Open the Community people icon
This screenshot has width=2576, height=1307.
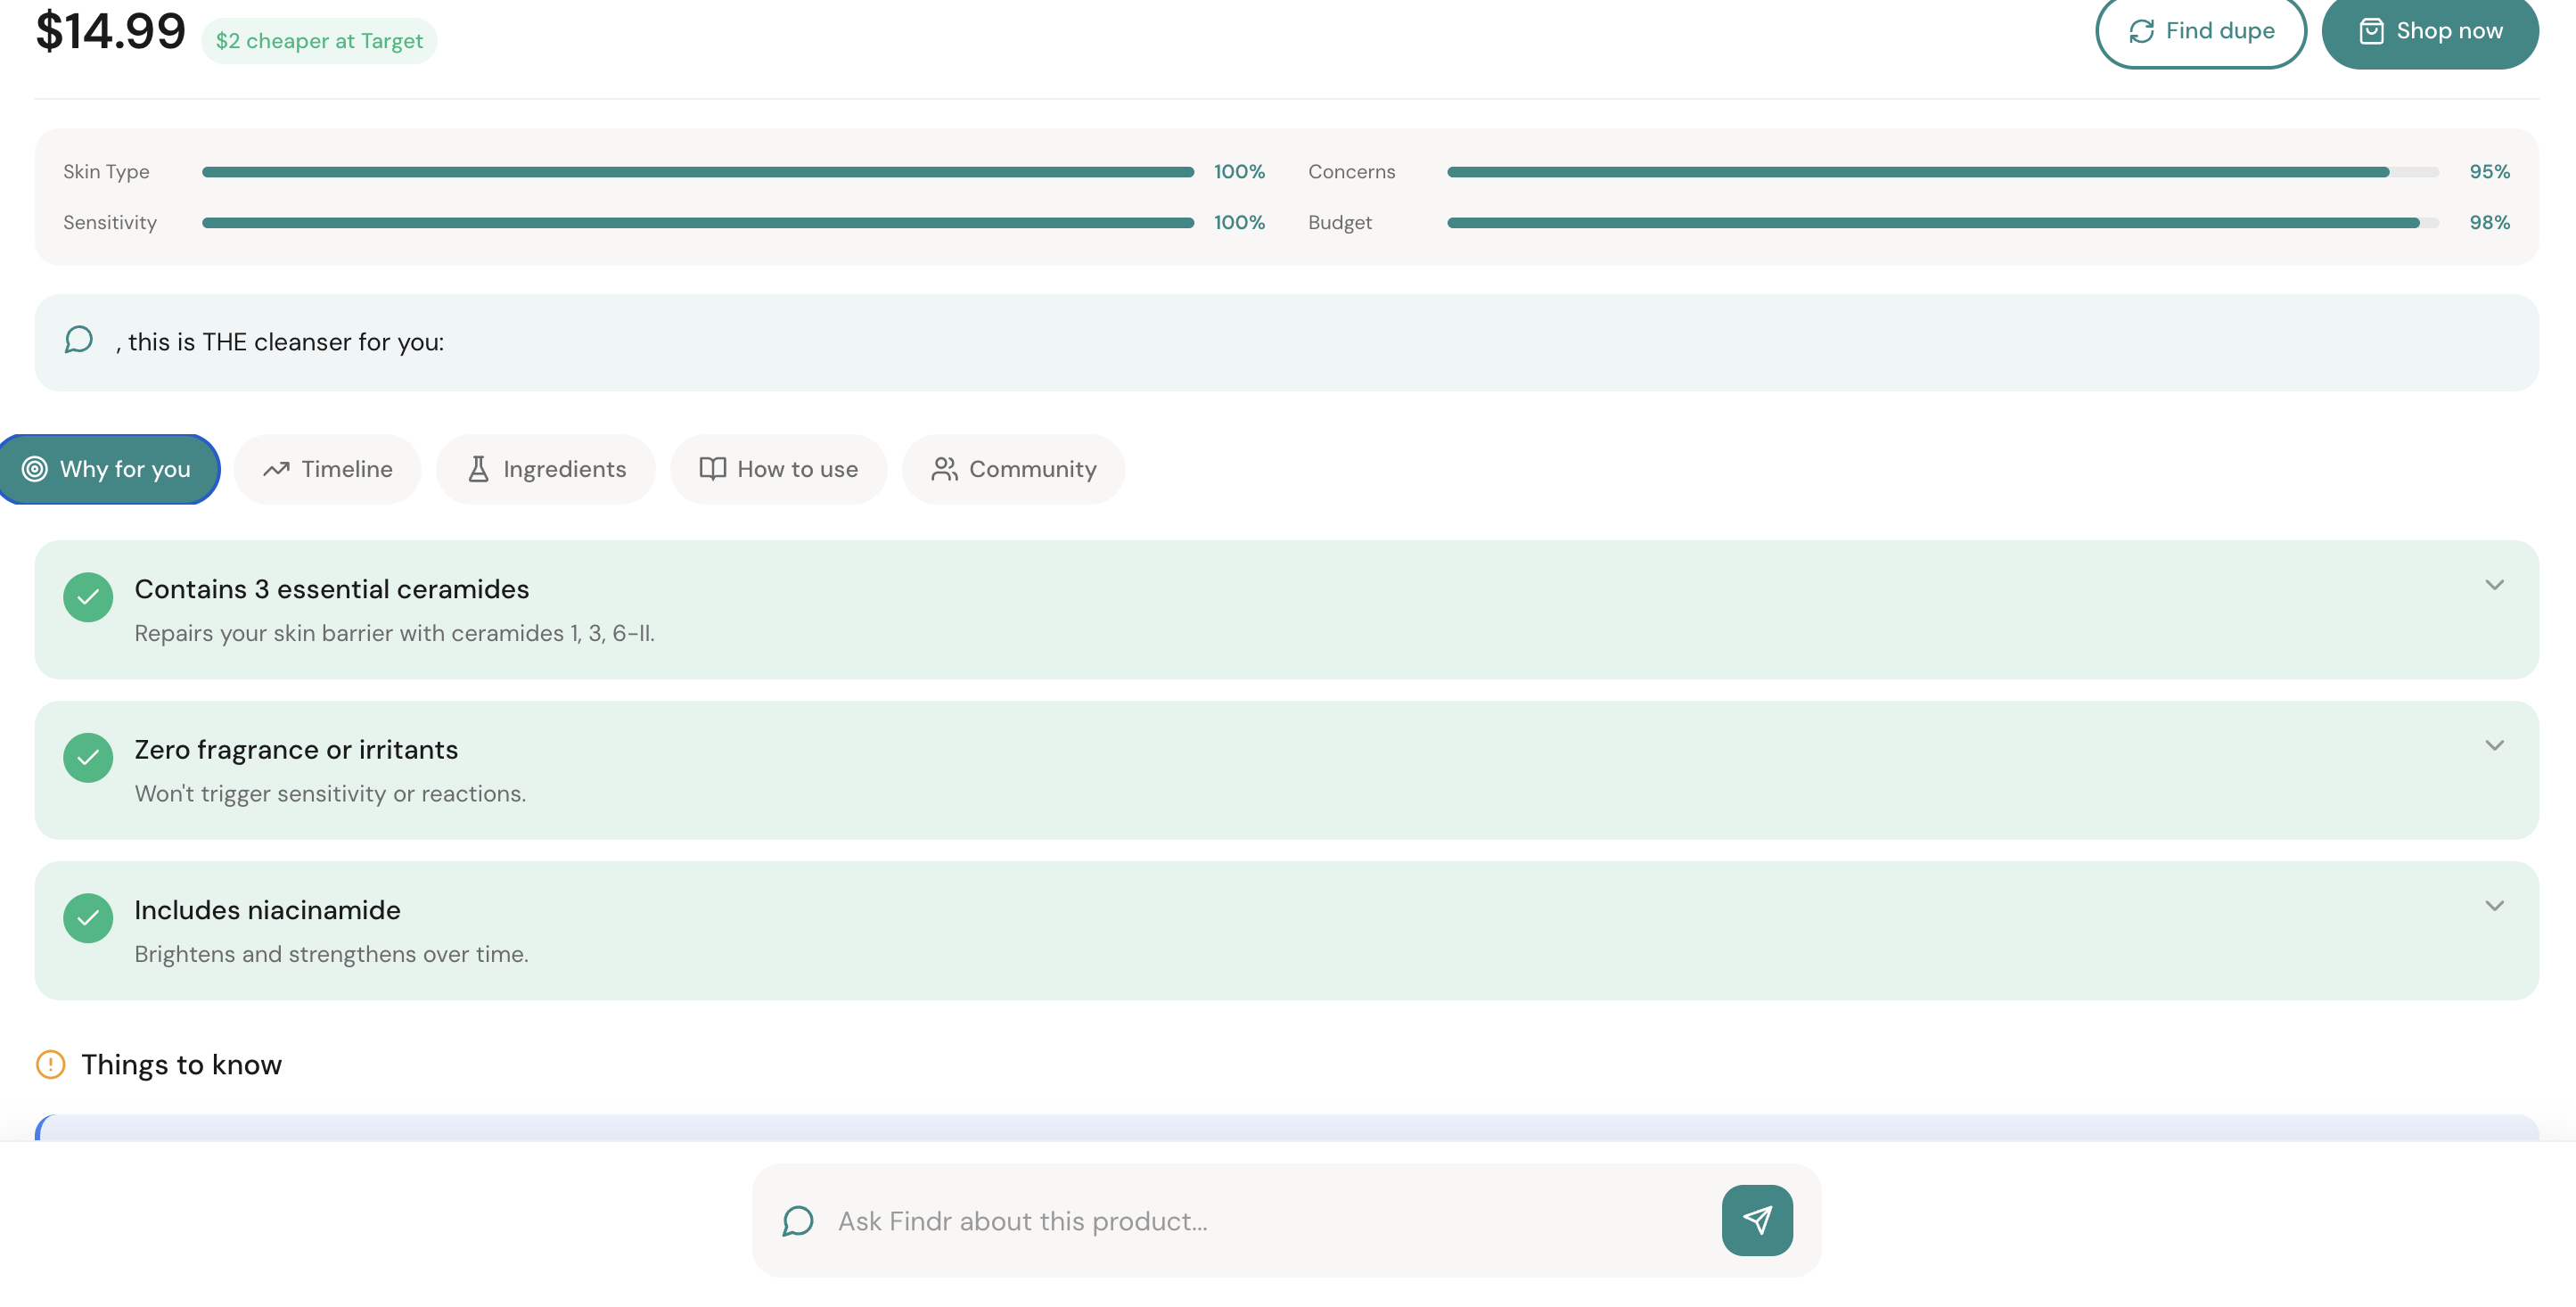(943, 468)
